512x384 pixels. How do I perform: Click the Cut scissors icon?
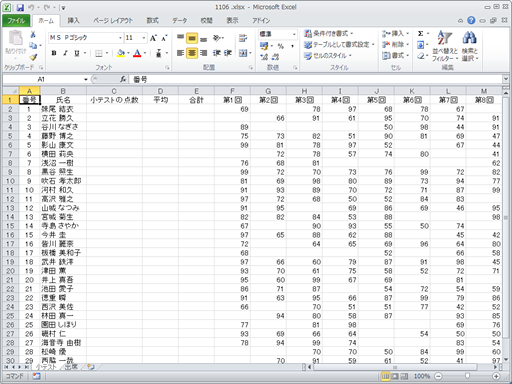click(33, 34)
